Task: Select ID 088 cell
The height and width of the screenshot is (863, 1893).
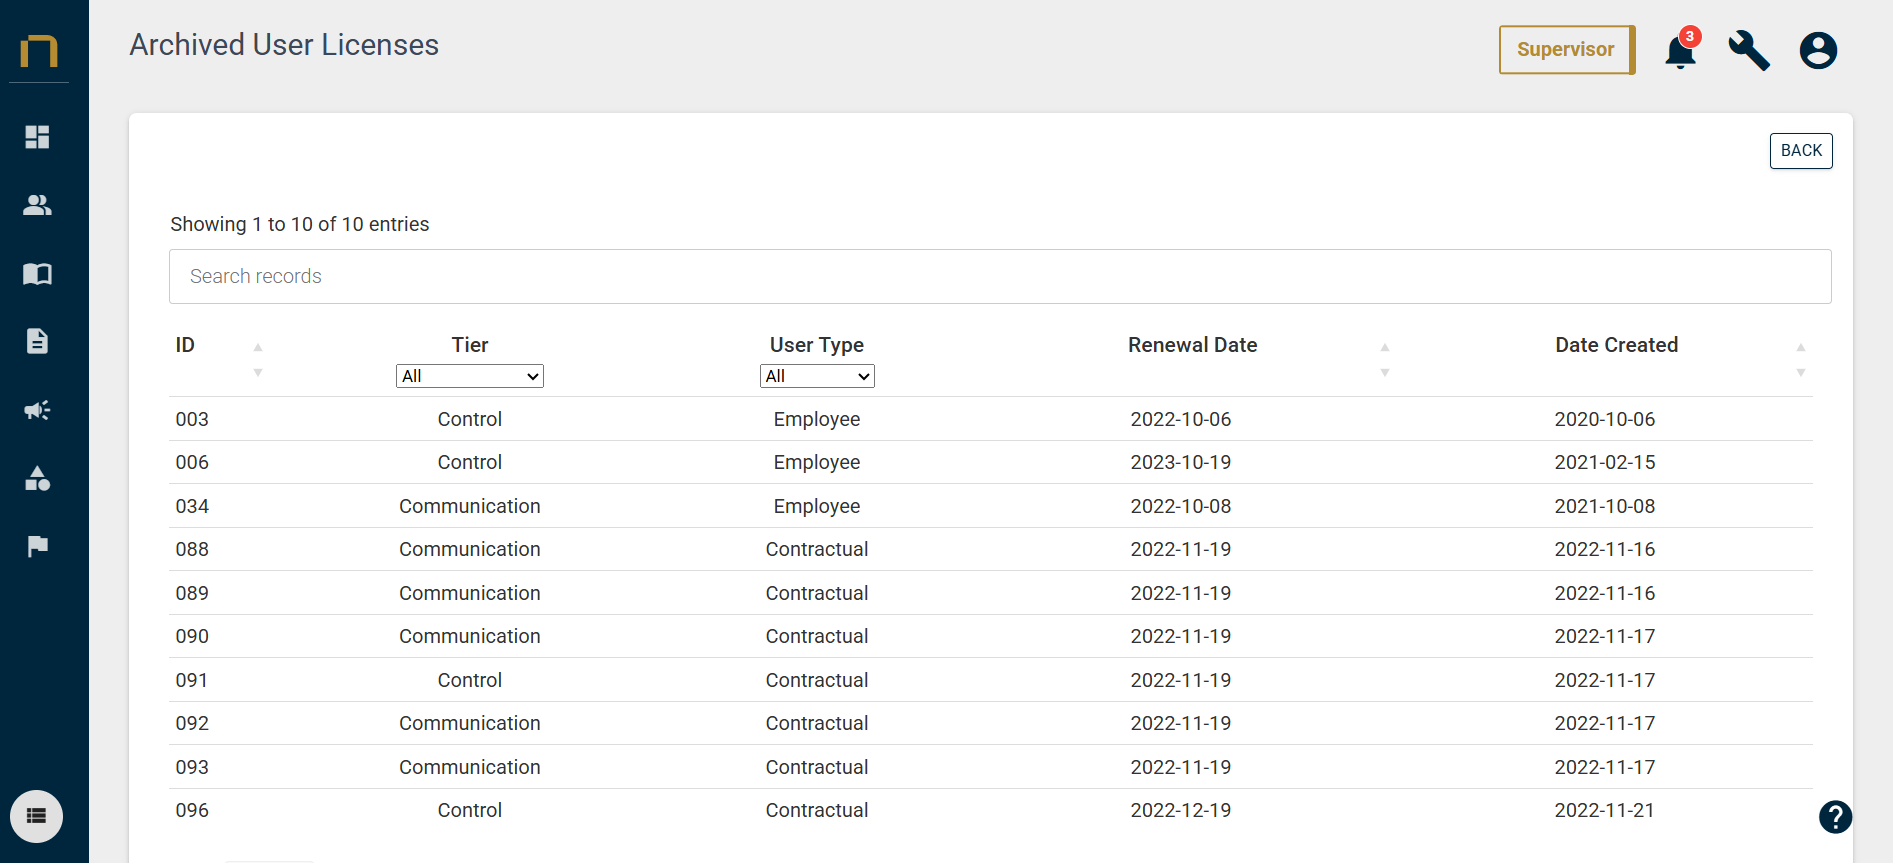Action: [x=192, y=549]
